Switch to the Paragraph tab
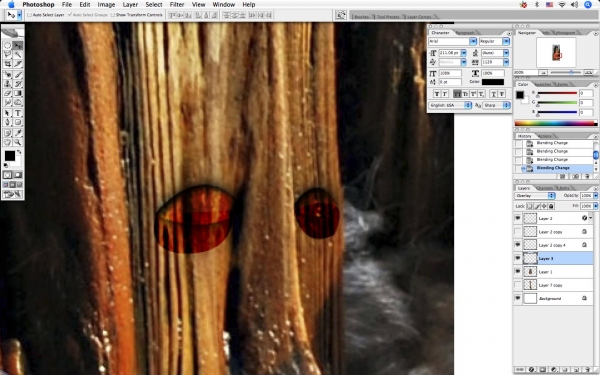Image resolution: width=600 pixels, height=375 pixels. [x=465, y=33]
